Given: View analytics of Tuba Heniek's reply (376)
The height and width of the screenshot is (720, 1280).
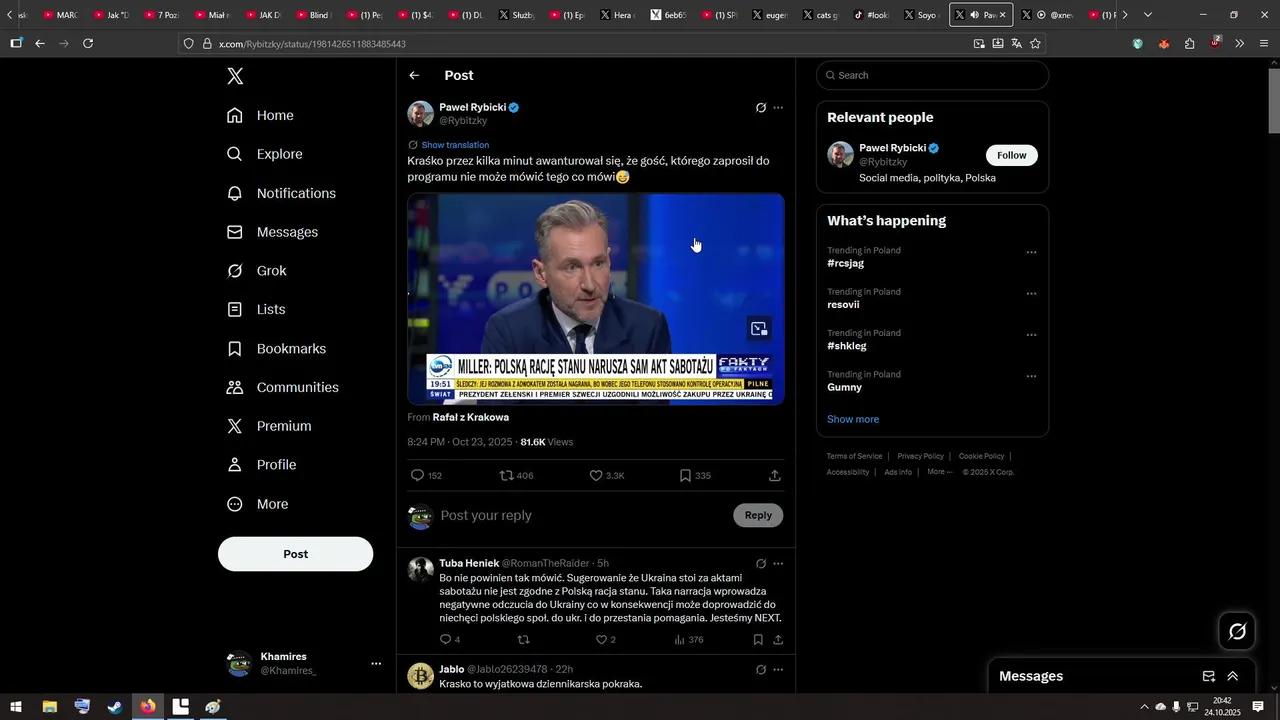Looking at the screenshot, I should pos(689,640).
